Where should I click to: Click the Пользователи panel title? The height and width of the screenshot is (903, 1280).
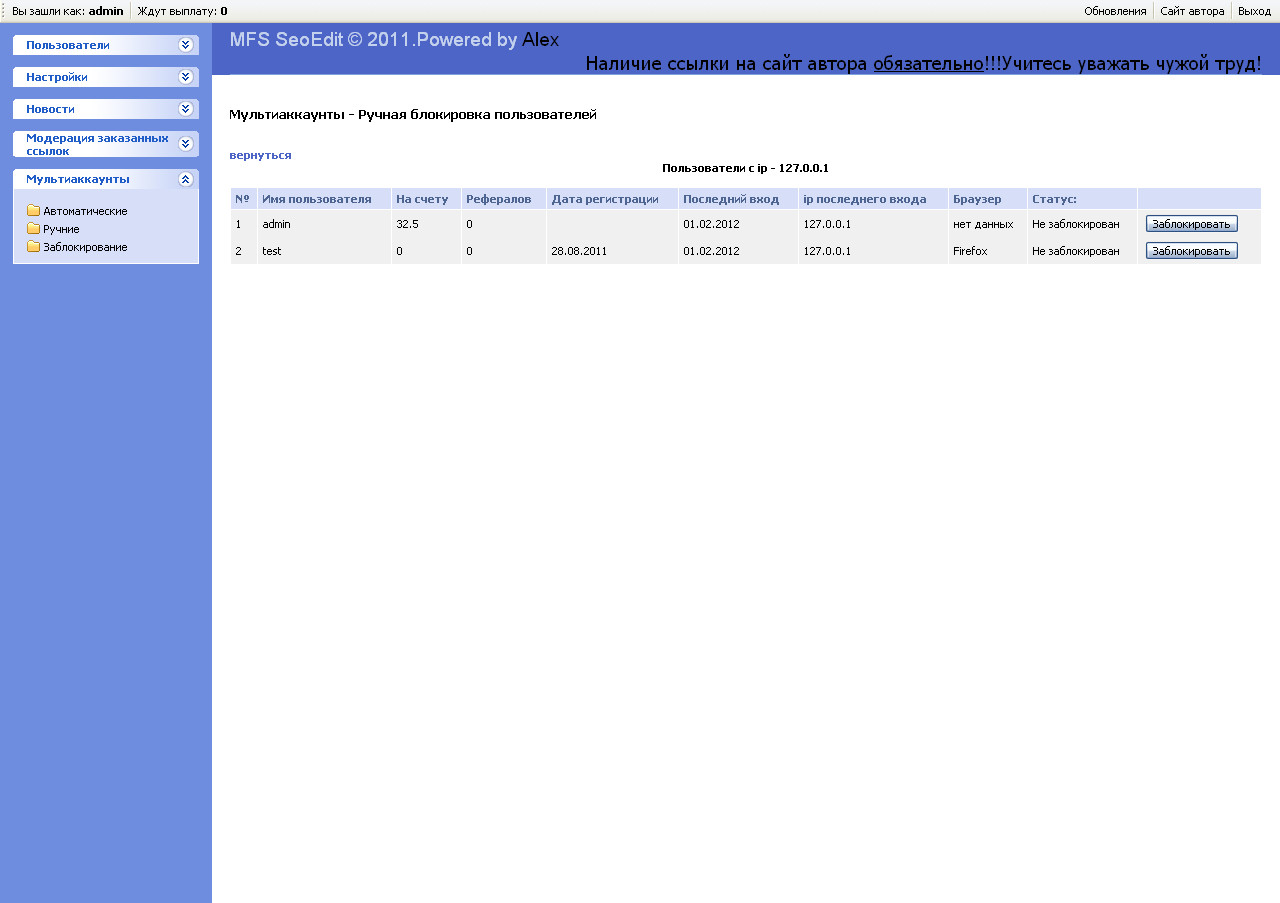click(x=67, y=45)
